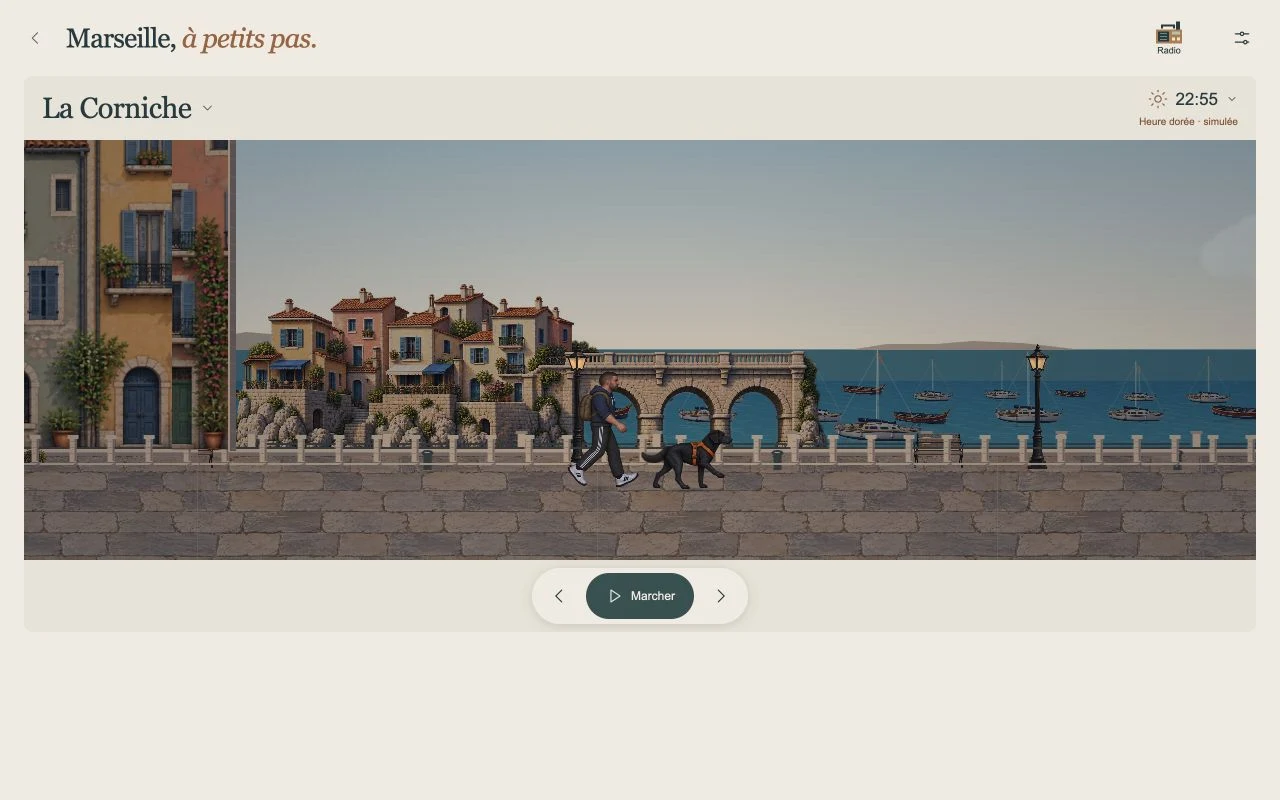Go back with the top-left arrow

tap(35, 38)
